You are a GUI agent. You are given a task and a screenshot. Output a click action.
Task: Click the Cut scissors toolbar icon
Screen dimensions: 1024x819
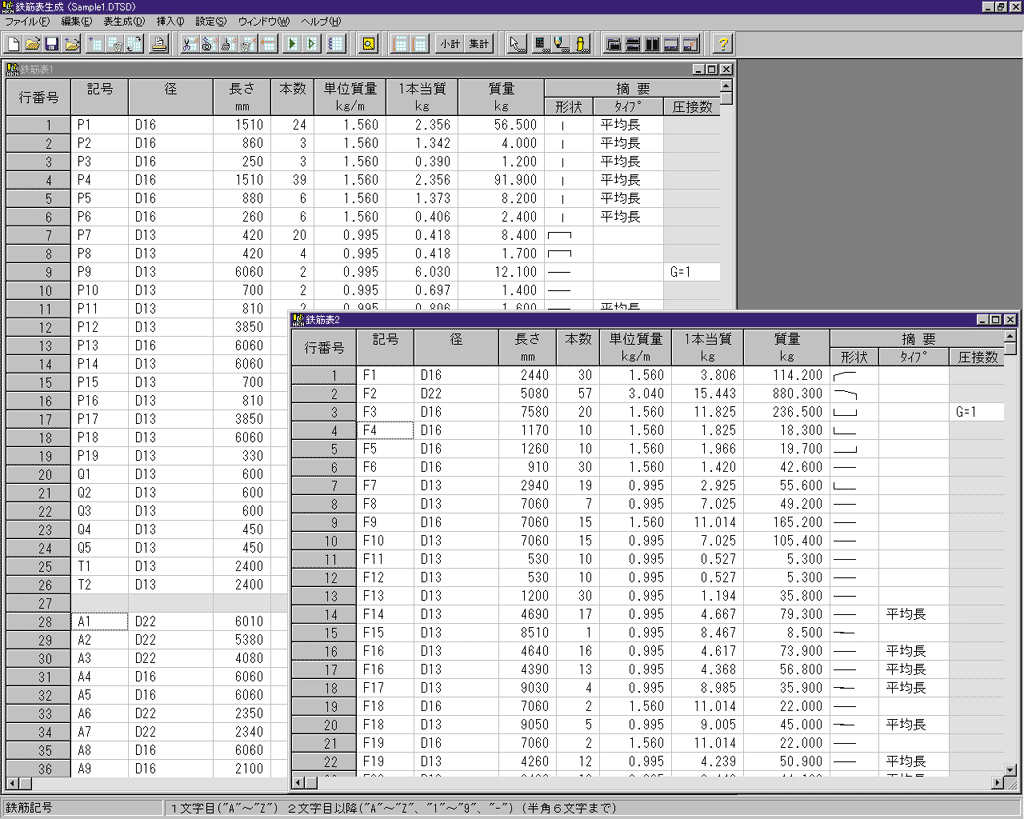point(188,44)
